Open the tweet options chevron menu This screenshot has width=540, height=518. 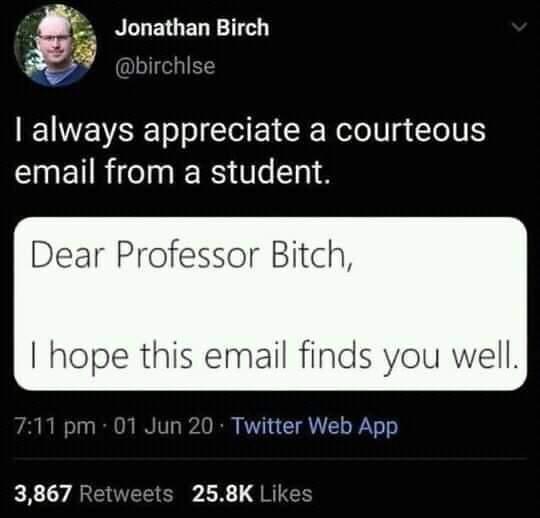(x=519, y=27)
